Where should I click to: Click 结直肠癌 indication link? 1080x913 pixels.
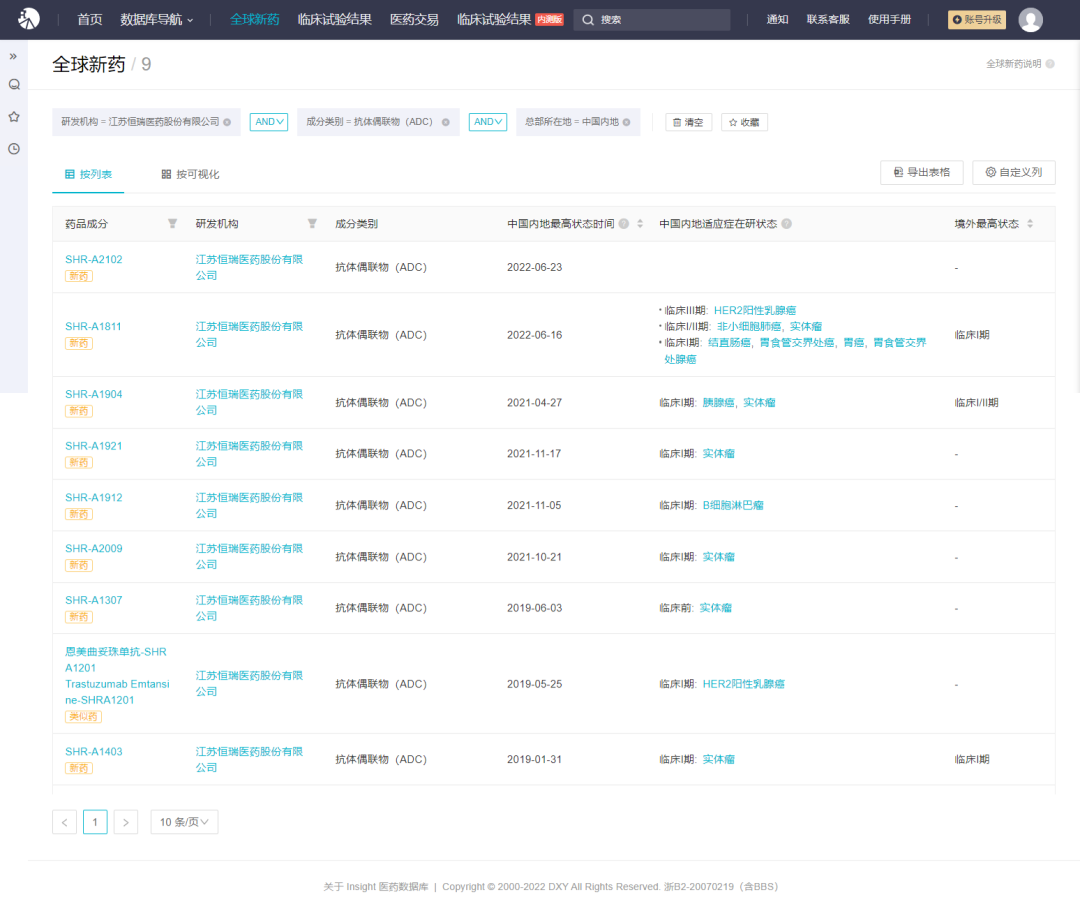click(729, 342)
